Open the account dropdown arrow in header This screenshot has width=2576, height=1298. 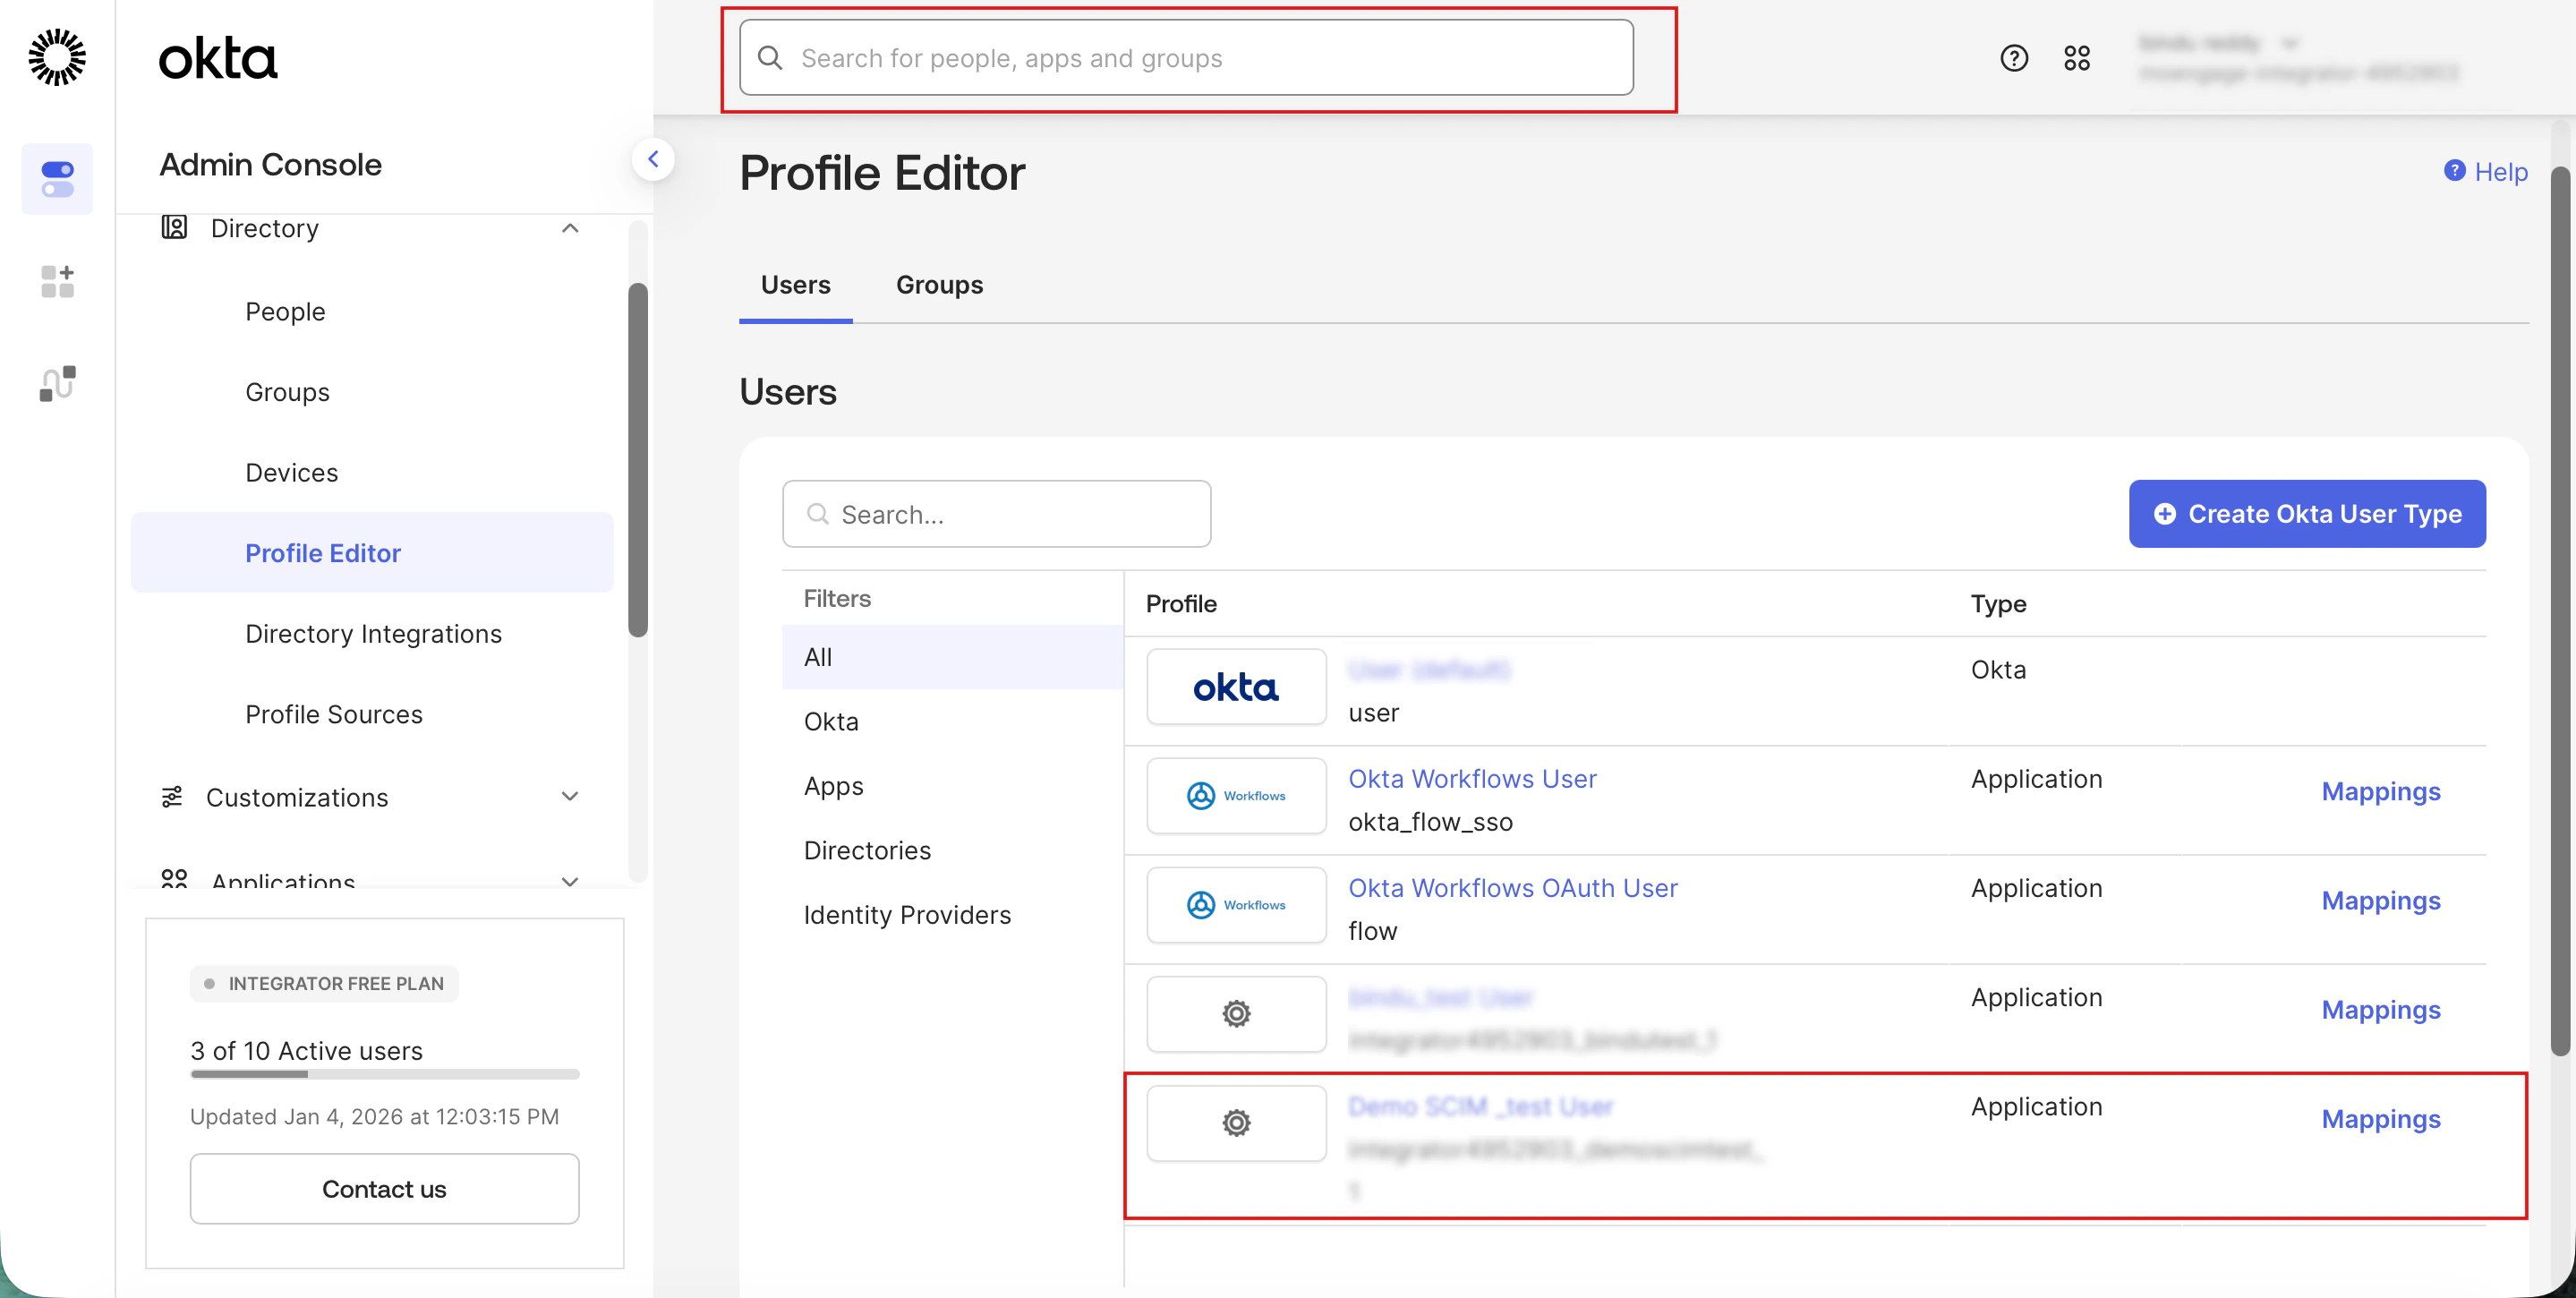(2289, 43)
